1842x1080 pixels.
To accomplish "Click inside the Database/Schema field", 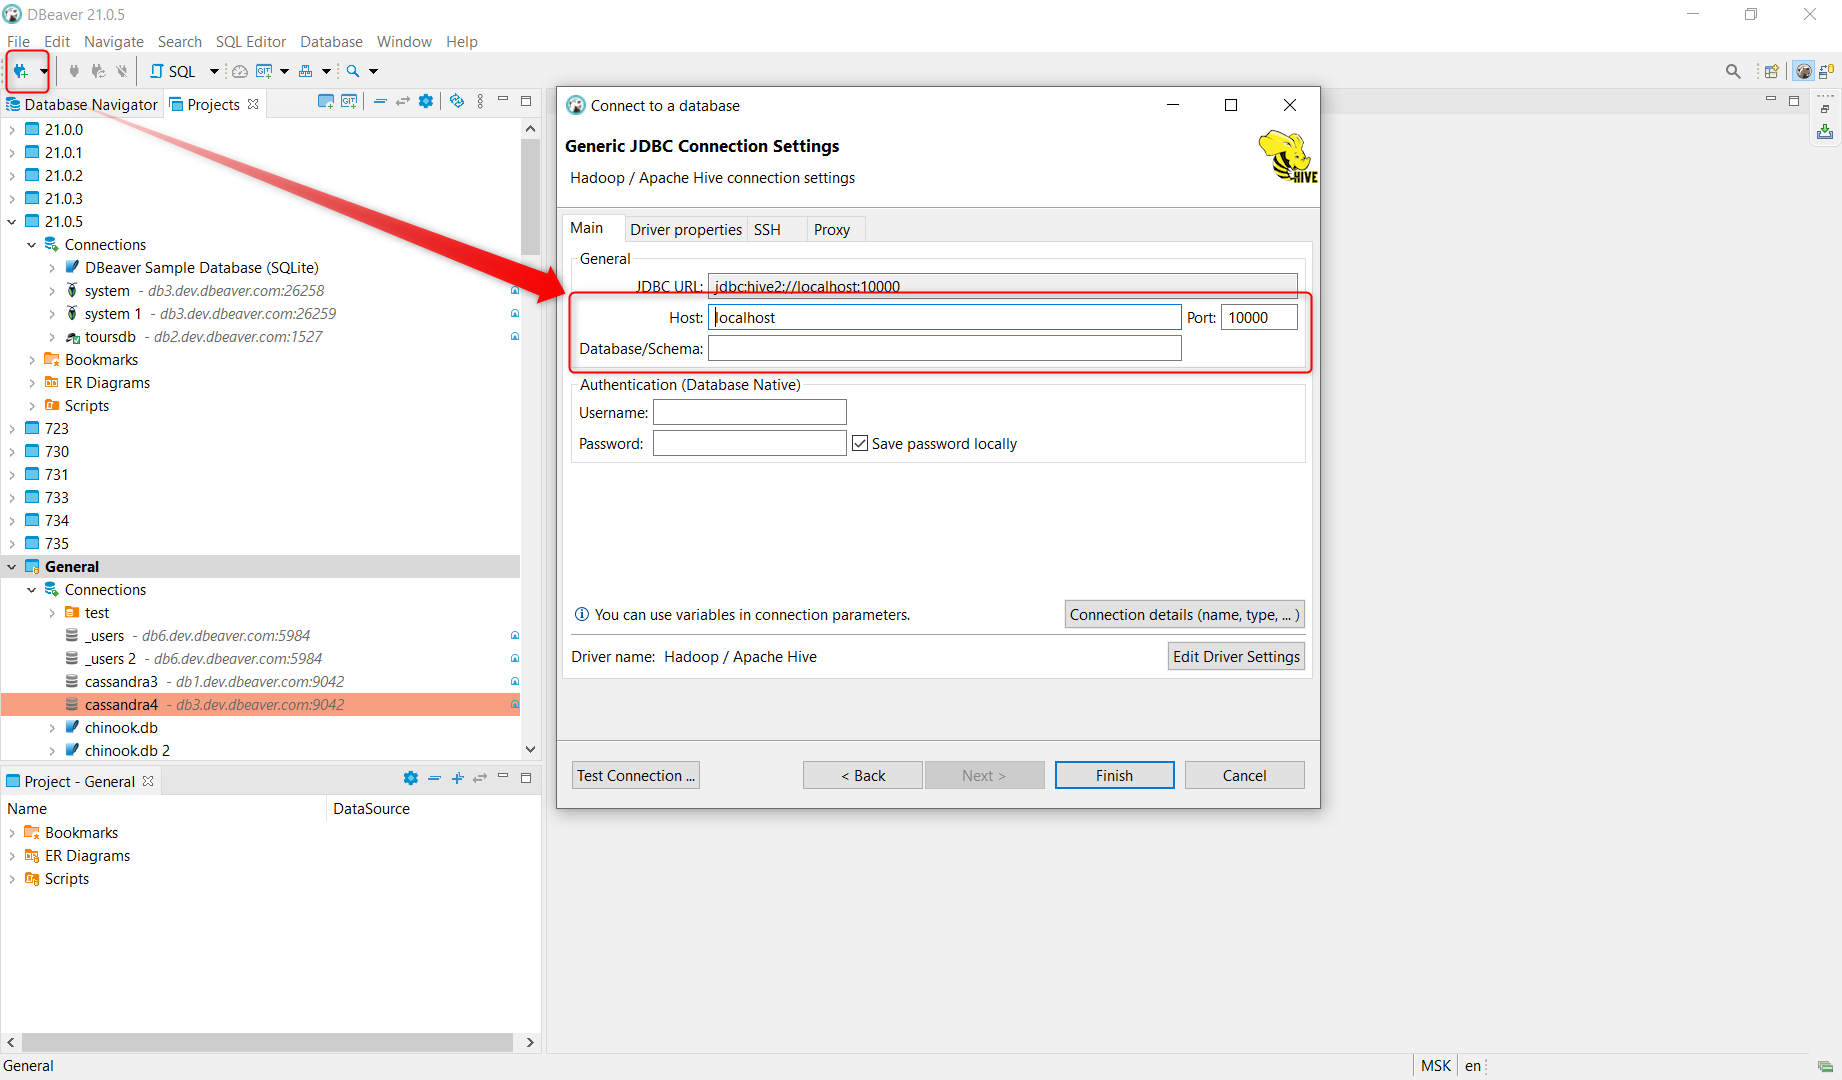I will pyautogui.click(x=943, y=348).
